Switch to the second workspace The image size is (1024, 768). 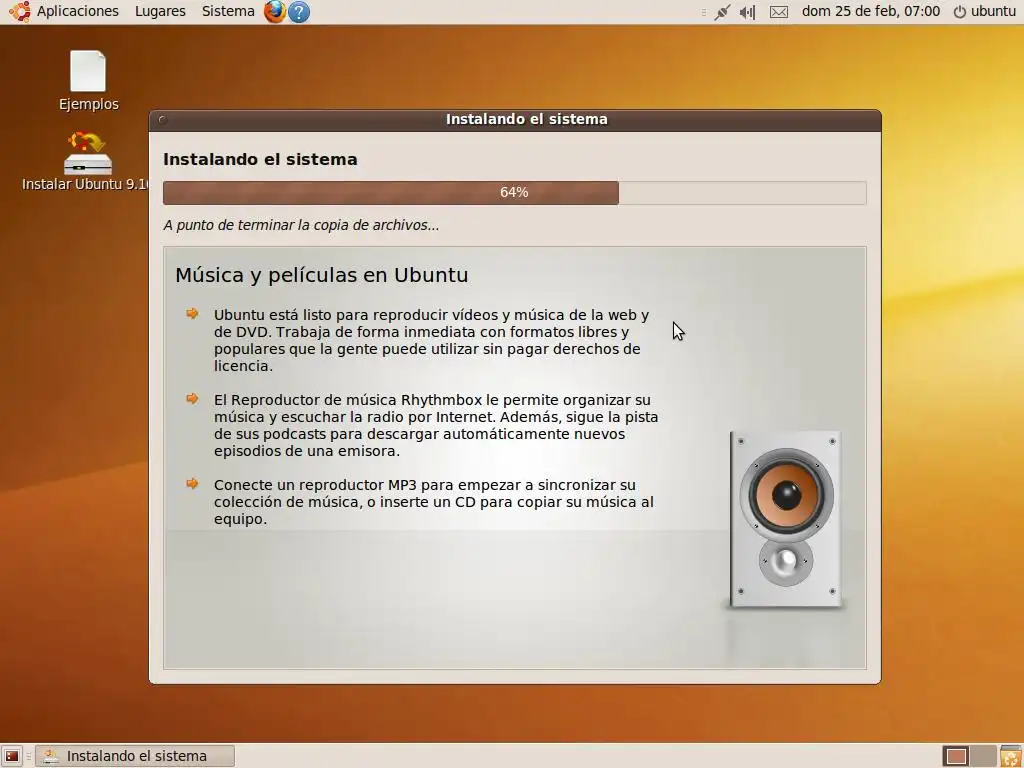(x=983, y=756)
